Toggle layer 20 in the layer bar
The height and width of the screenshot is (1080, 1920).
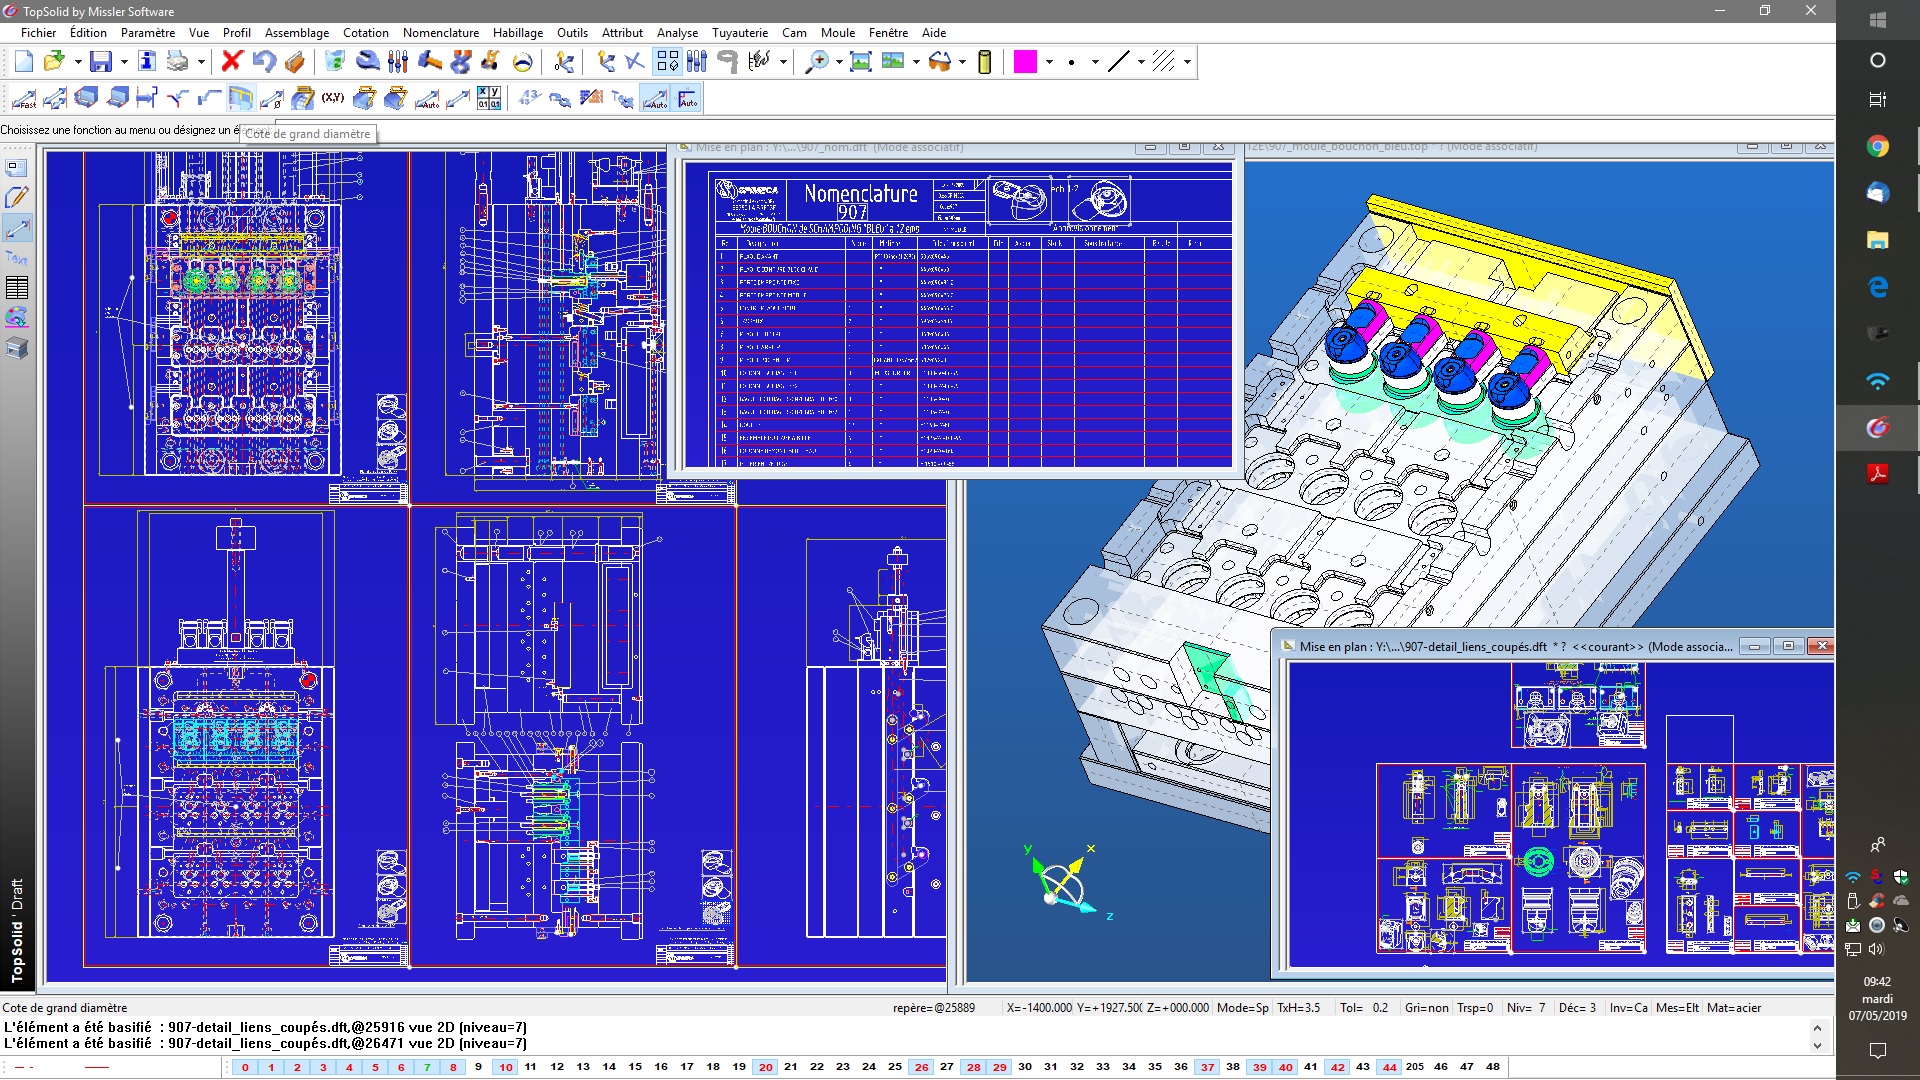click(766, 1067)
